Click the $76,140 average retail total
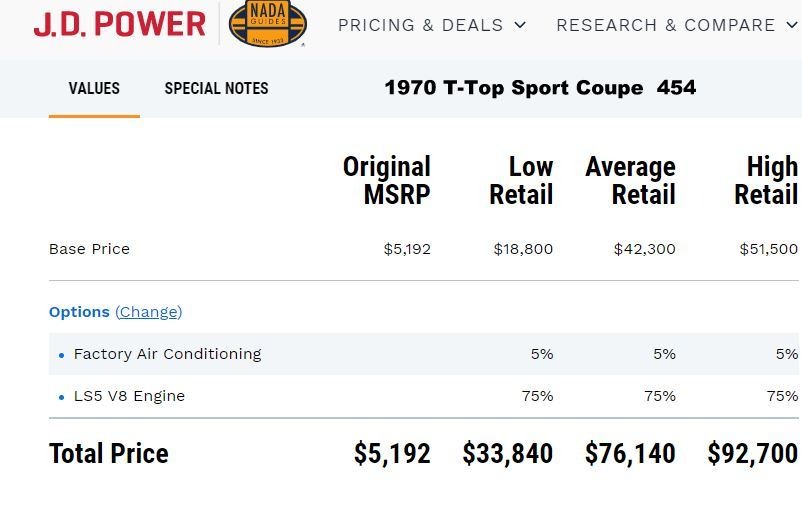802x508 pixels. click(630, 453)
